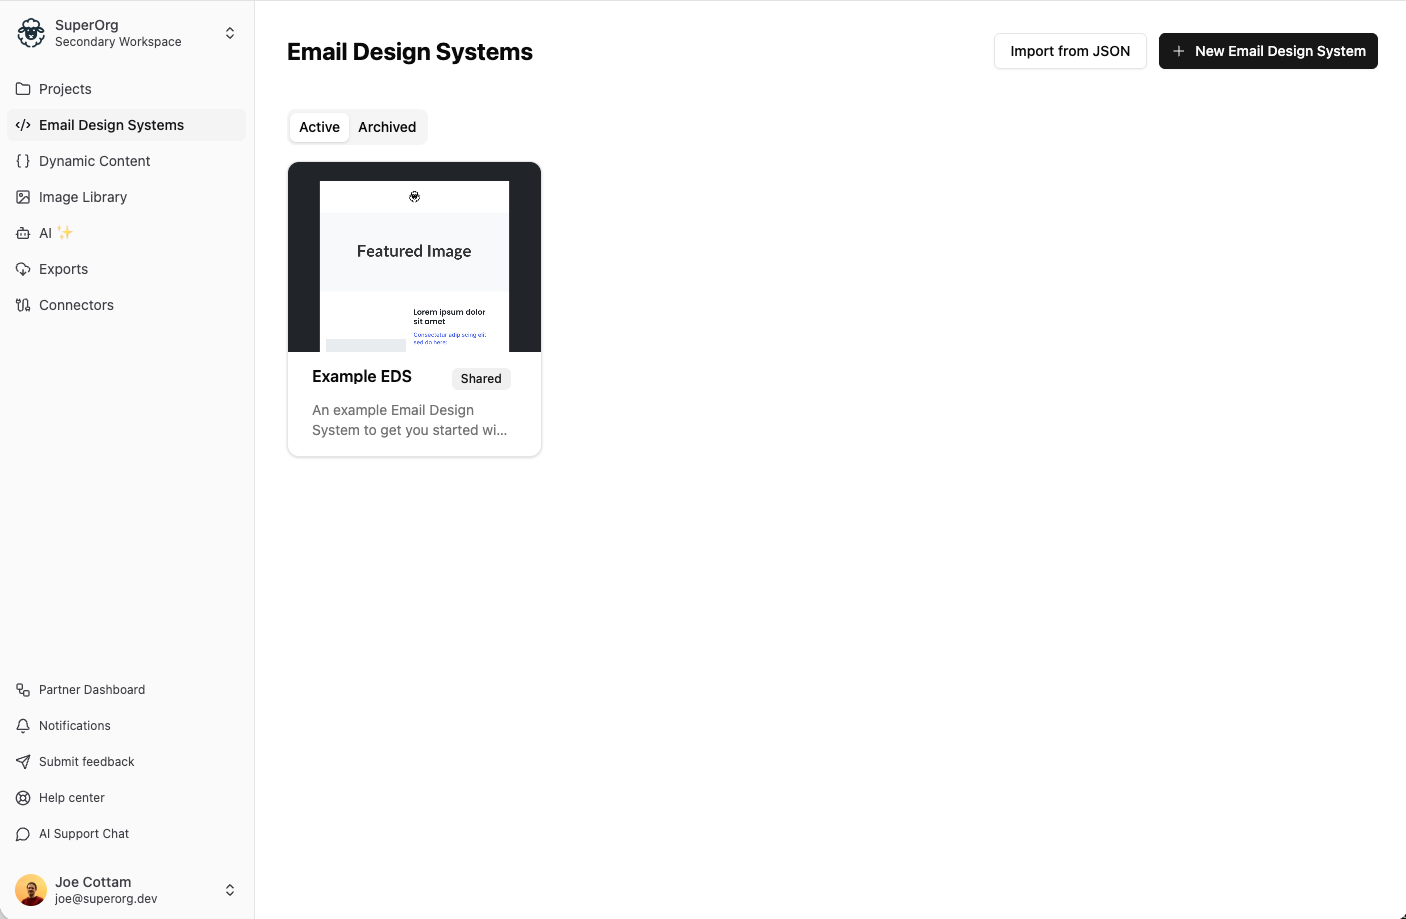
Task: Click the Shared badge on Example EDS
Action: pos(480,378)
